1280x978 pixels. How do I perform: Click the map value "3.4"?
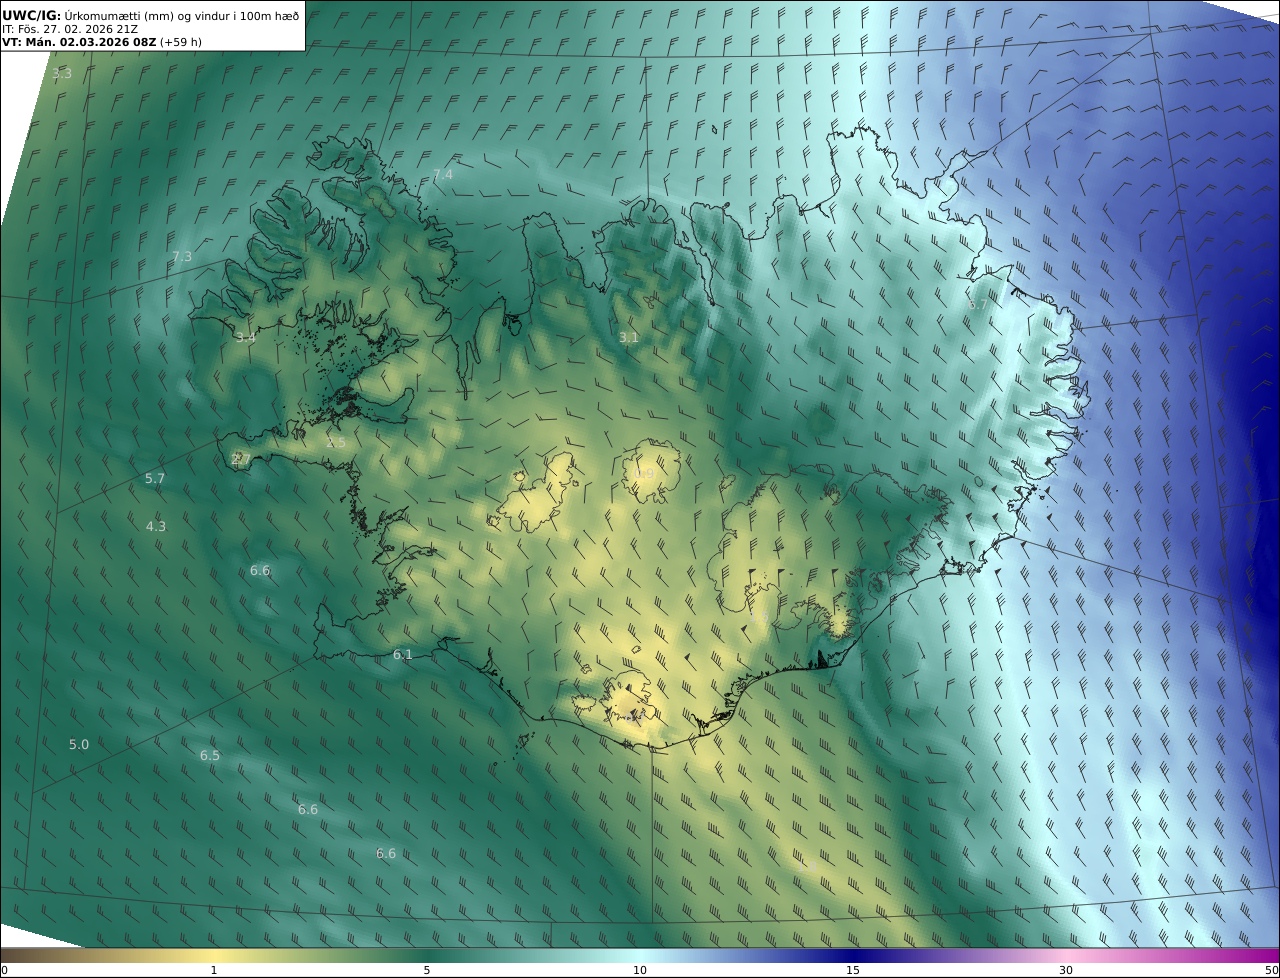246,337
